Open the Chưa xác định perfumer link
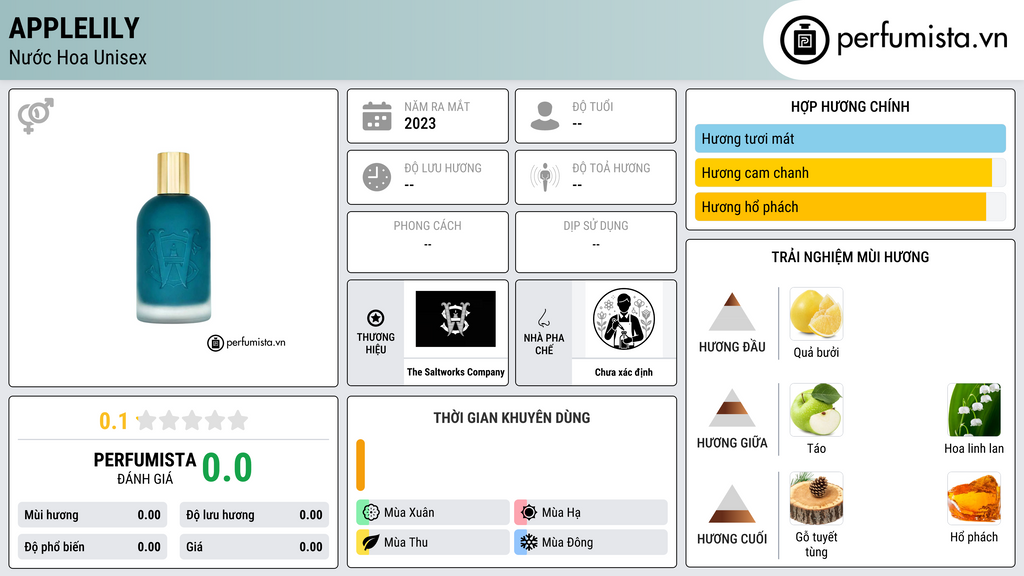1024x576 pixels. point(624,372)
